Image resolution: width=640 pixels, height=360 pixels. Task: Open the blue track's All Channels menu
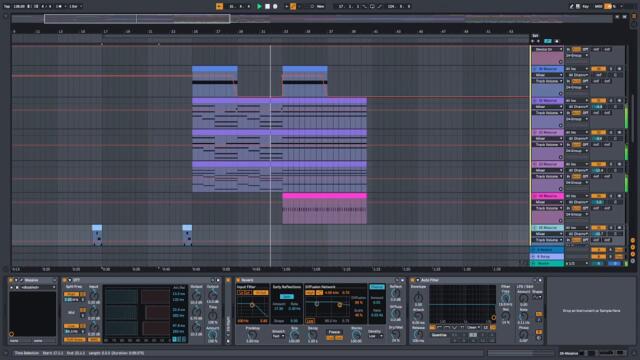[x=578, y=75]
